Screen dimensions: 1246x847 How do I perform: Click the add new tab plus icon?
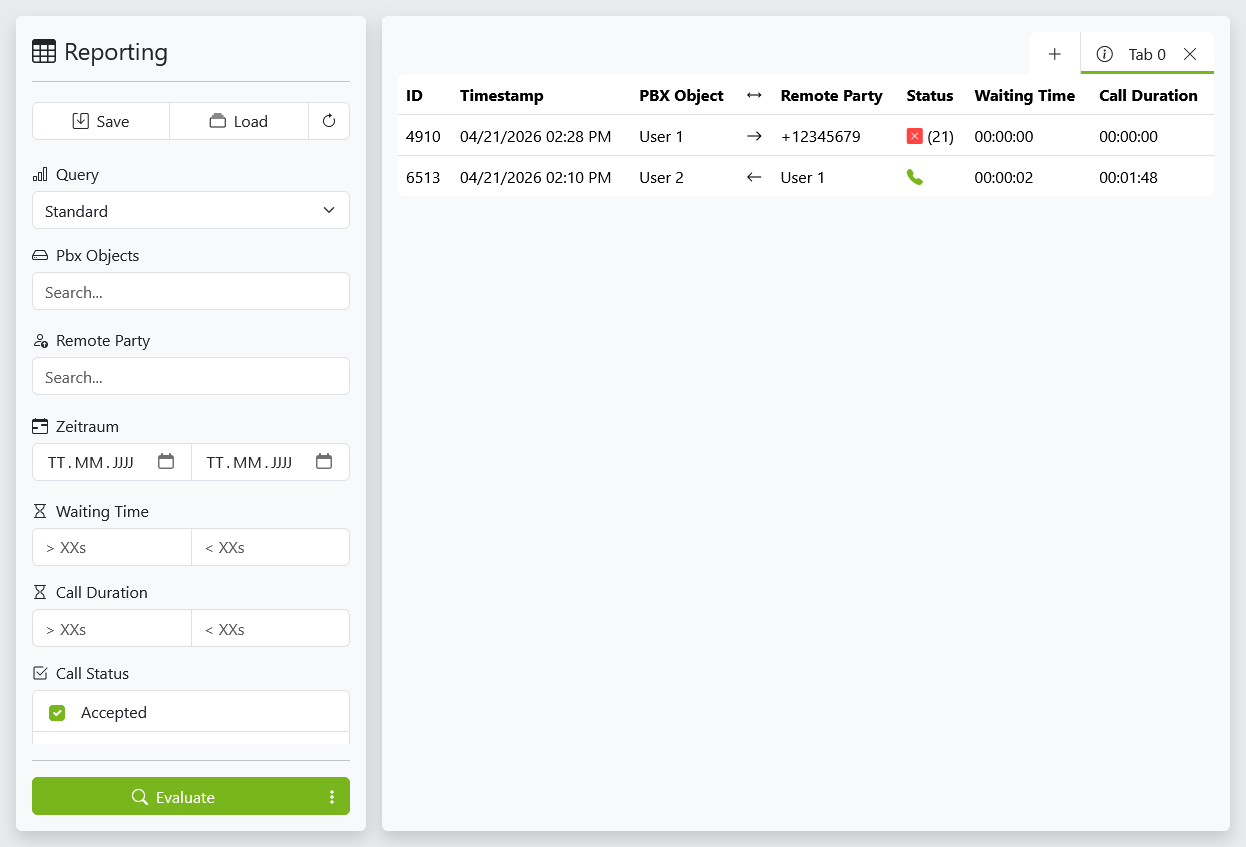point(1054,54)
